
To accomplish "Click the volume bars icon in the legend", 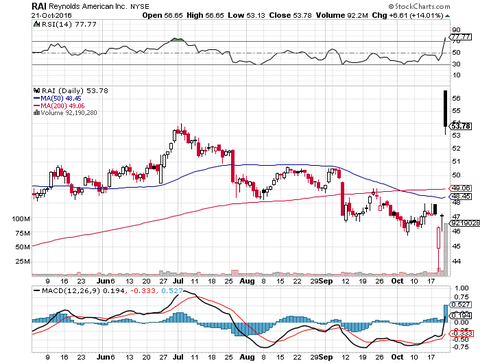I will click(36, 113).
